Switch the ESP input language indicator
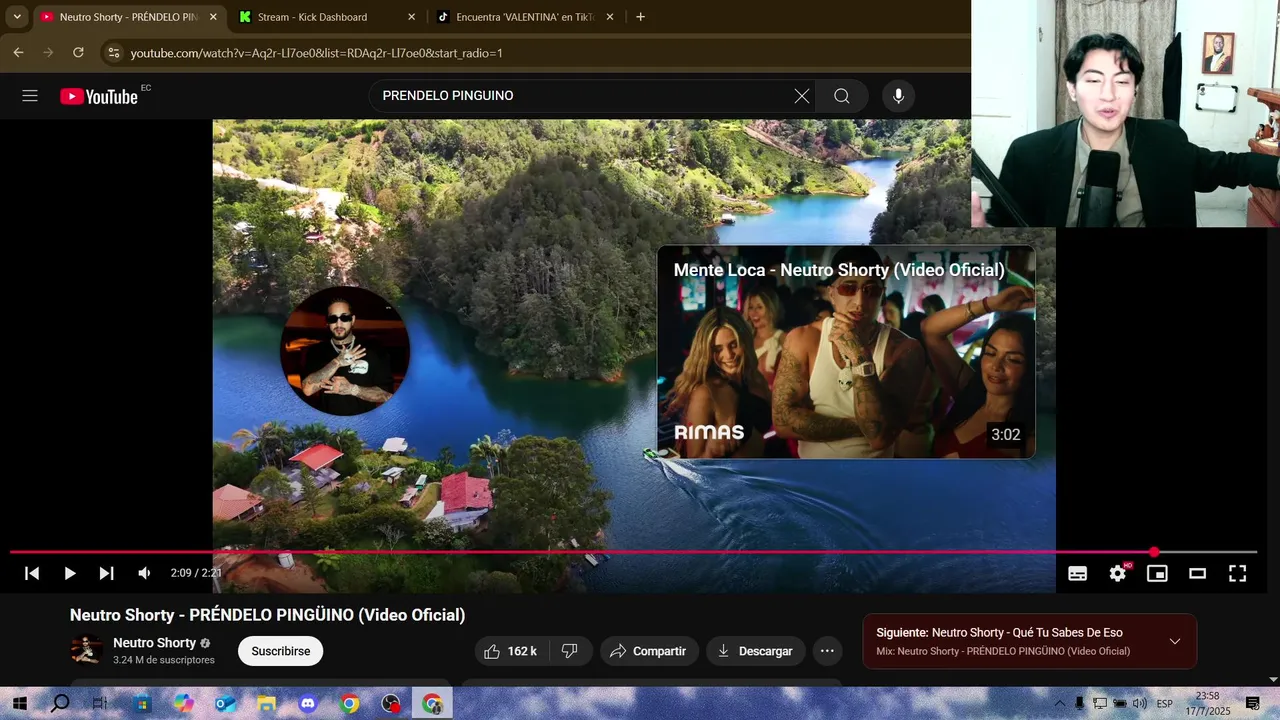This screenshot has width=1280, height=720. click(x=1165, y=704)
